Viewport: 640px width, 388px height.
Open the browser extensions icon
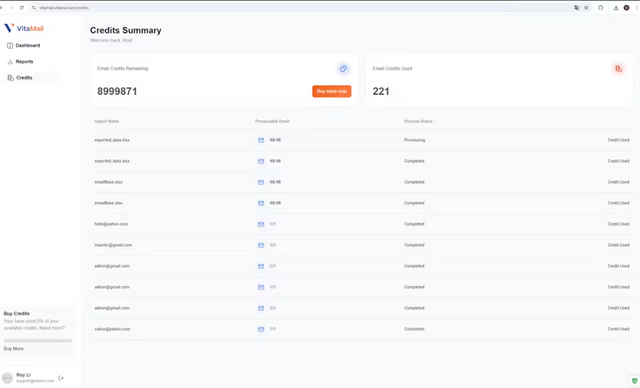click(601, 8)
